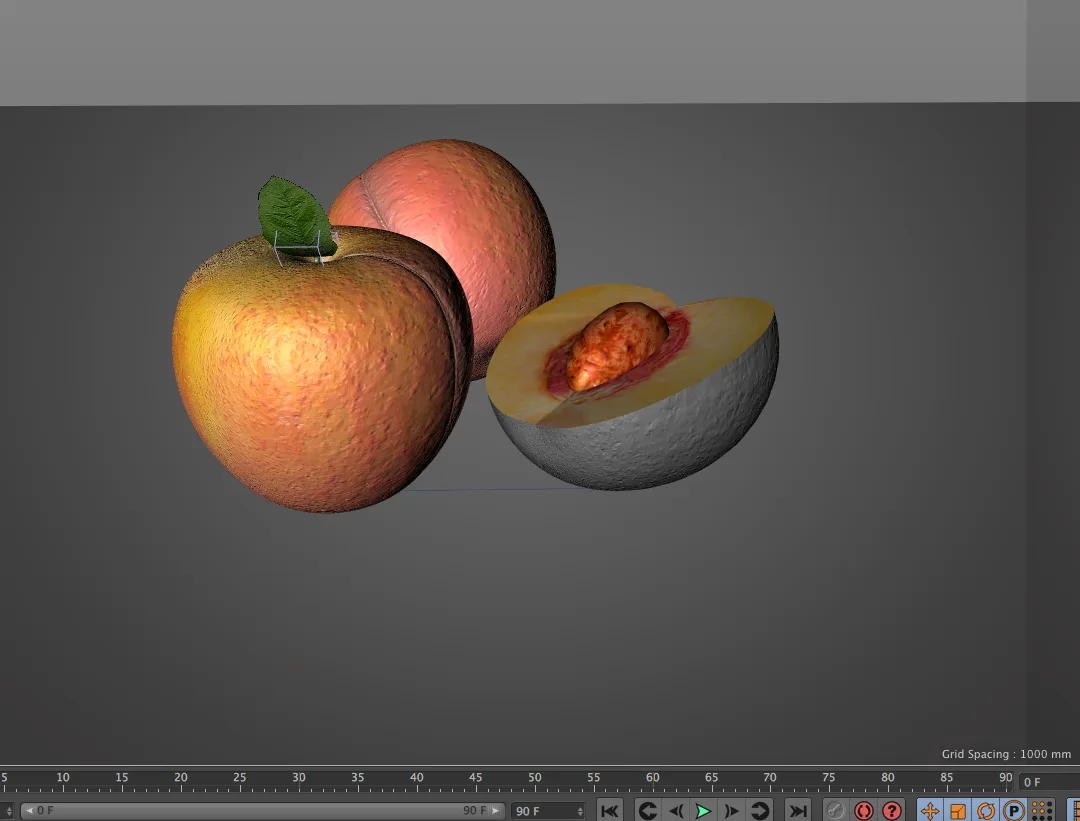Click the preview range slider bar
The height and width of the screenshot is (821, 1080).
click(x=262, y=811)
